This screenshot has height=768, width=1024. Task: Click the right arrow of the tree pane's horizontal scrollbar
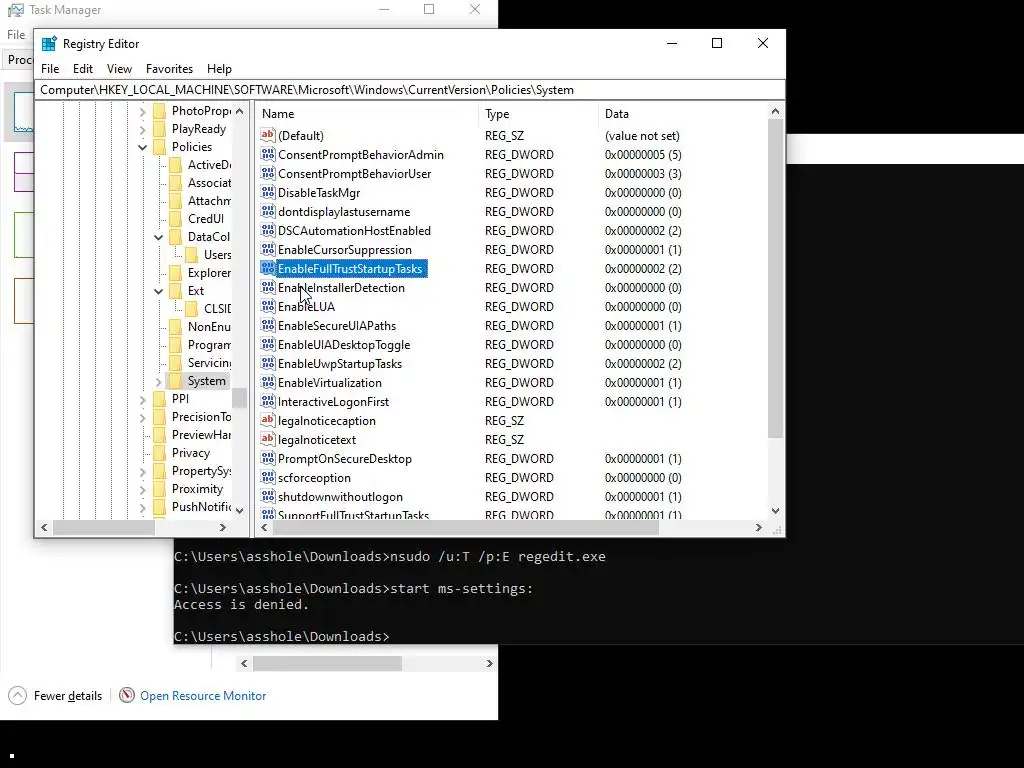click(x=223, y=528)
